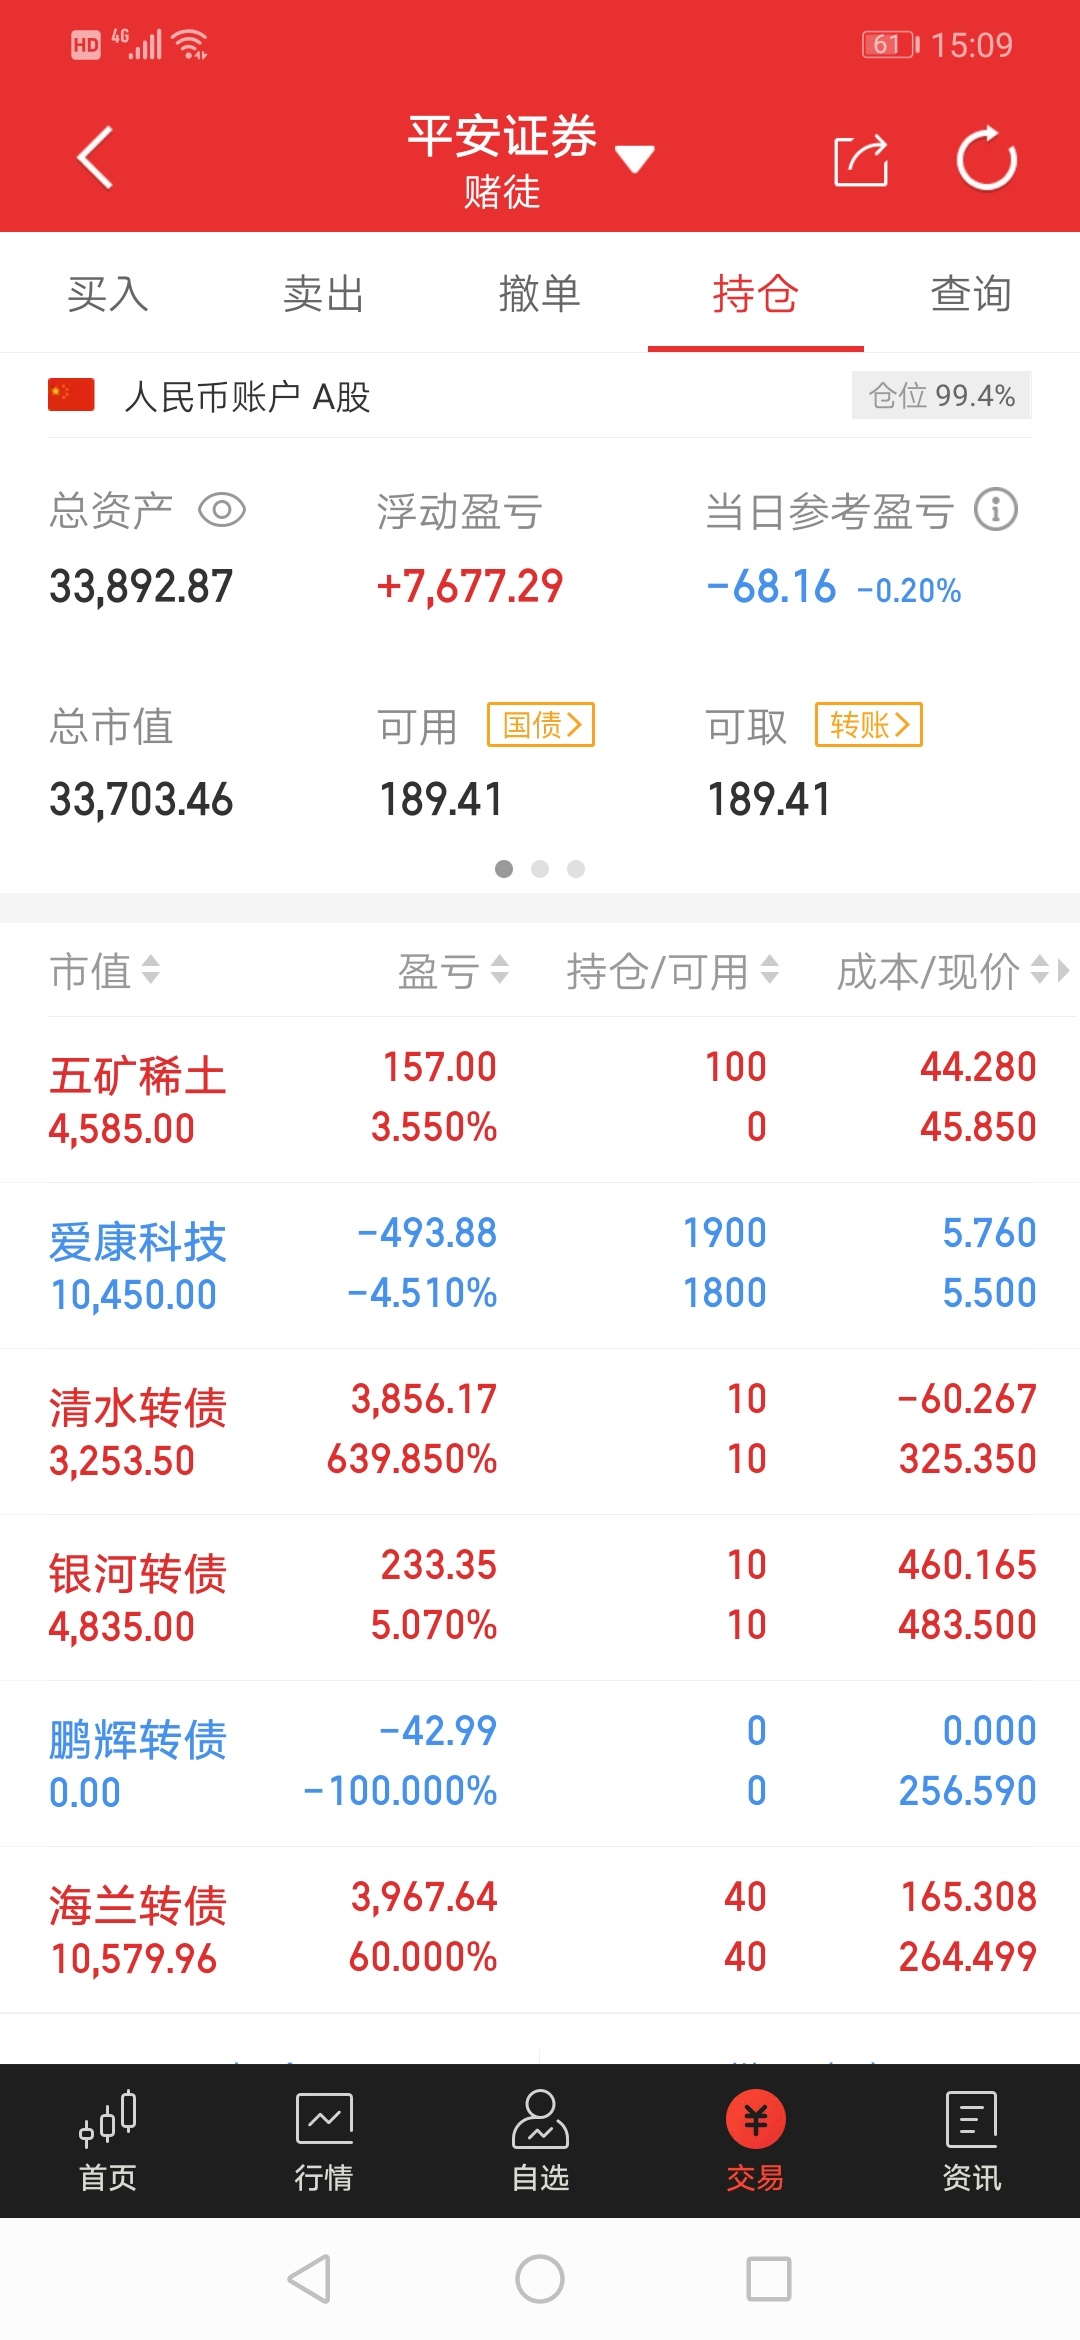Expand the 平安证券 account dropdown arrow
Image resolution: width=1080 pixels, height=2340 pixels.
pos(634,158)
